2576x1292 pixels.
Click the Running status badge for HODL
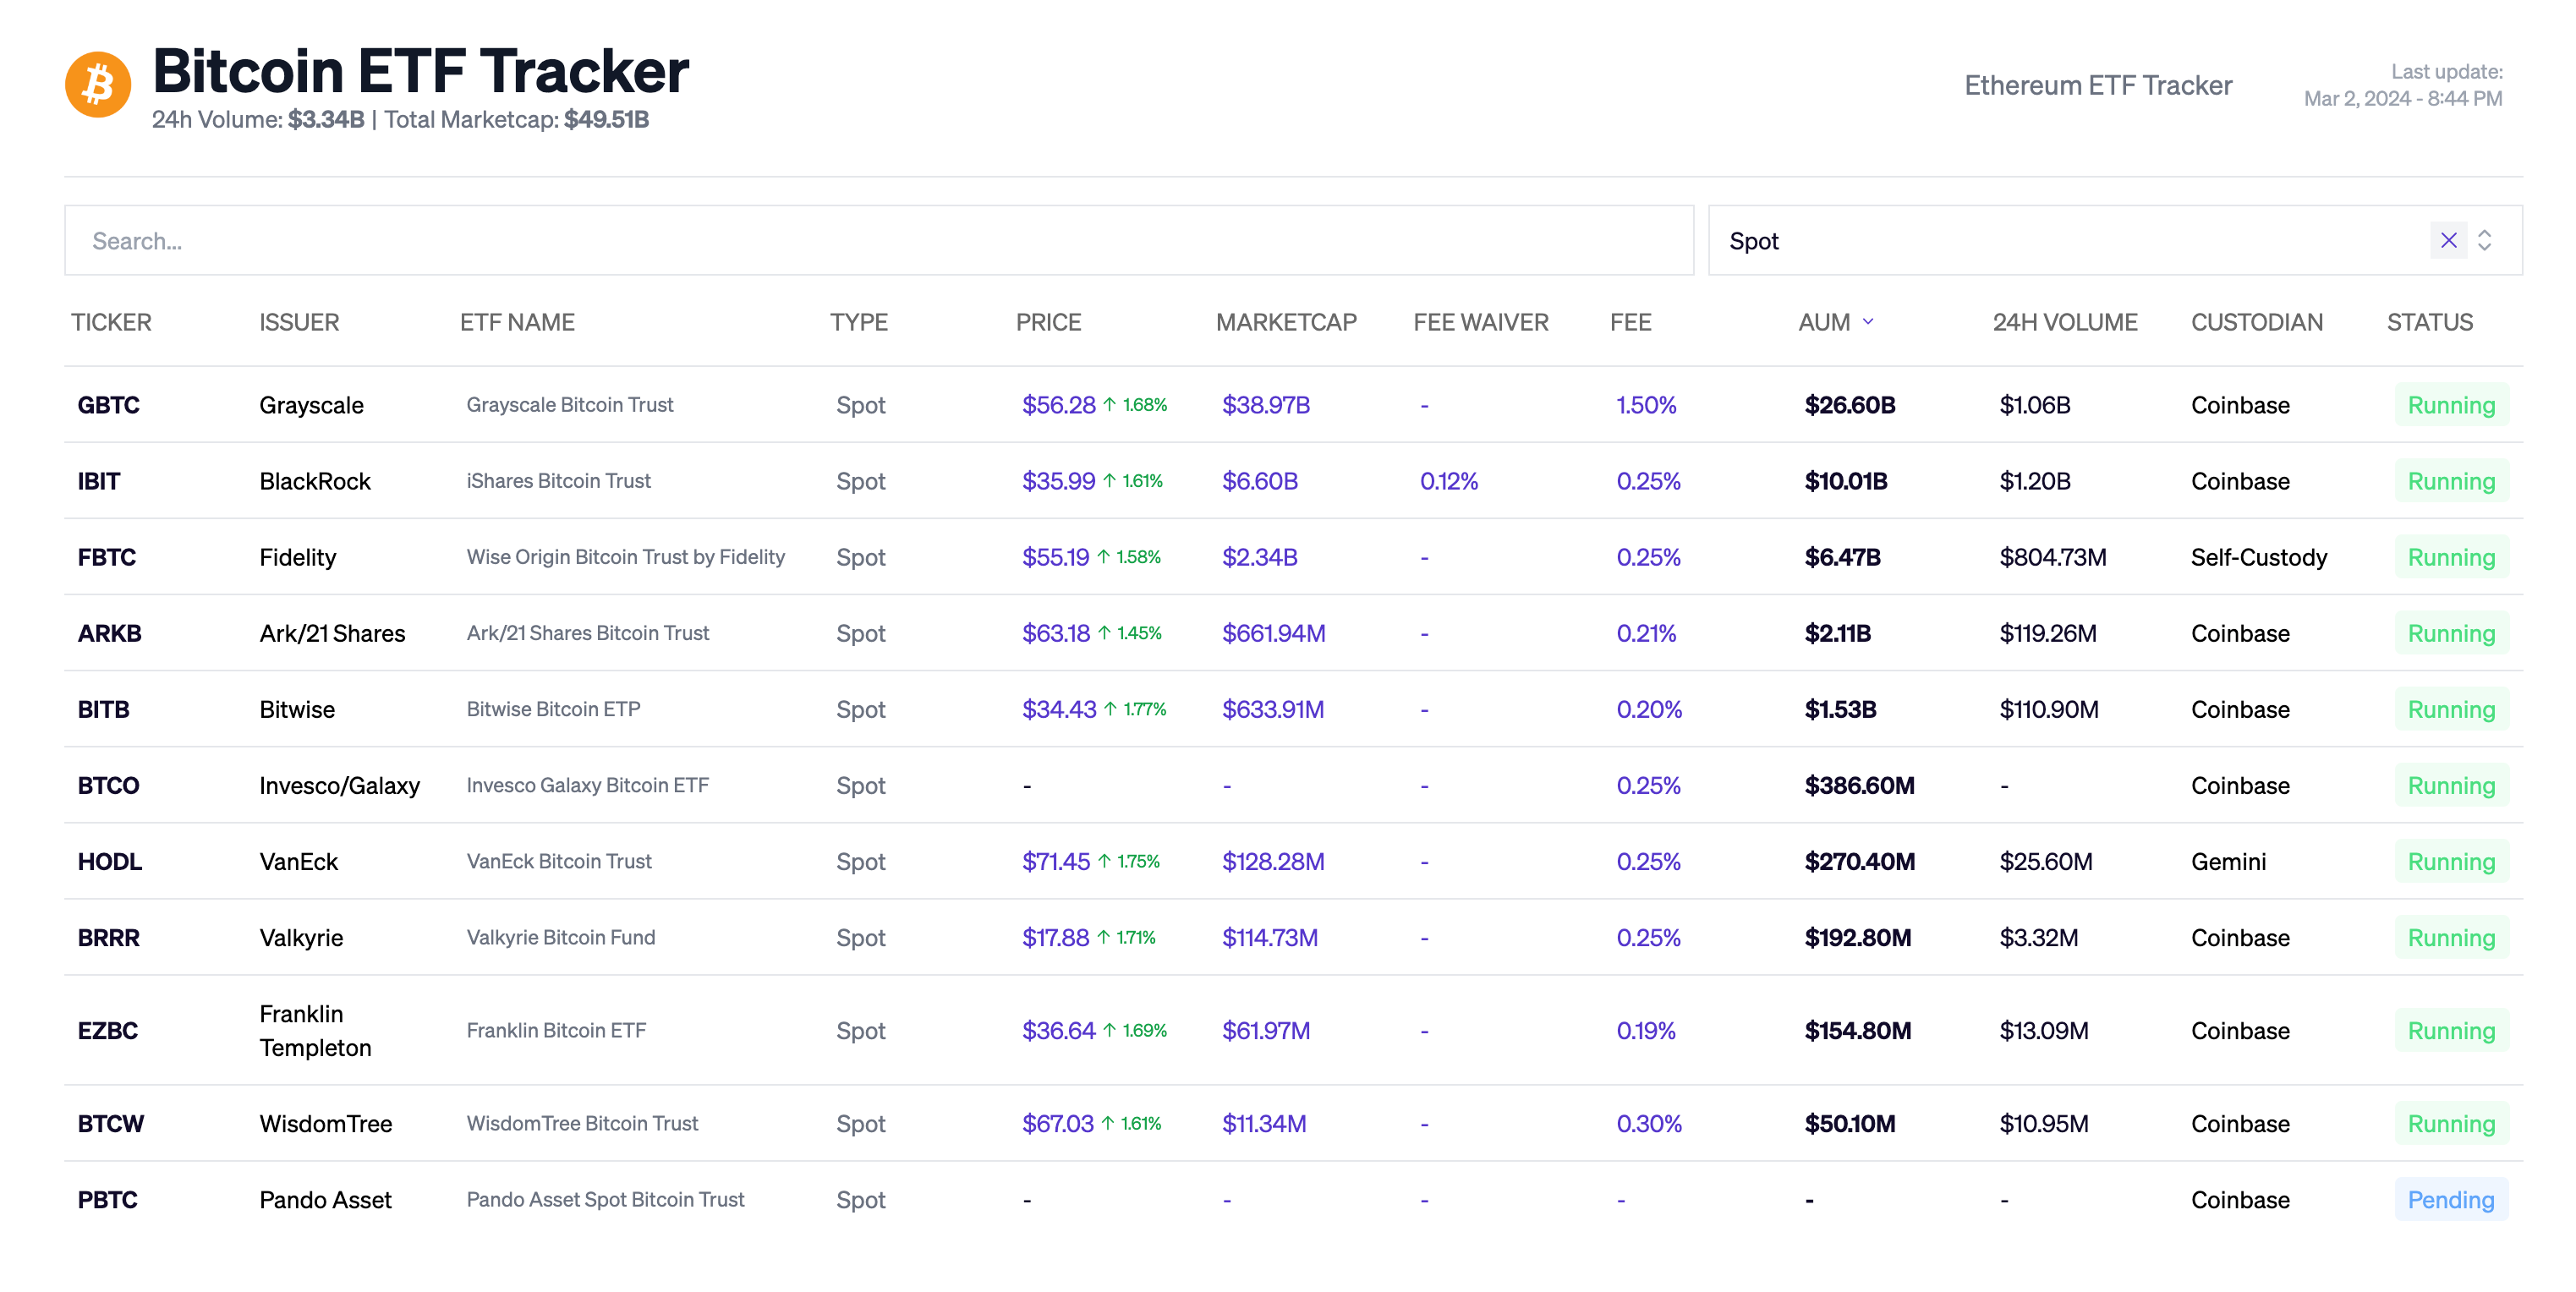2451,861
